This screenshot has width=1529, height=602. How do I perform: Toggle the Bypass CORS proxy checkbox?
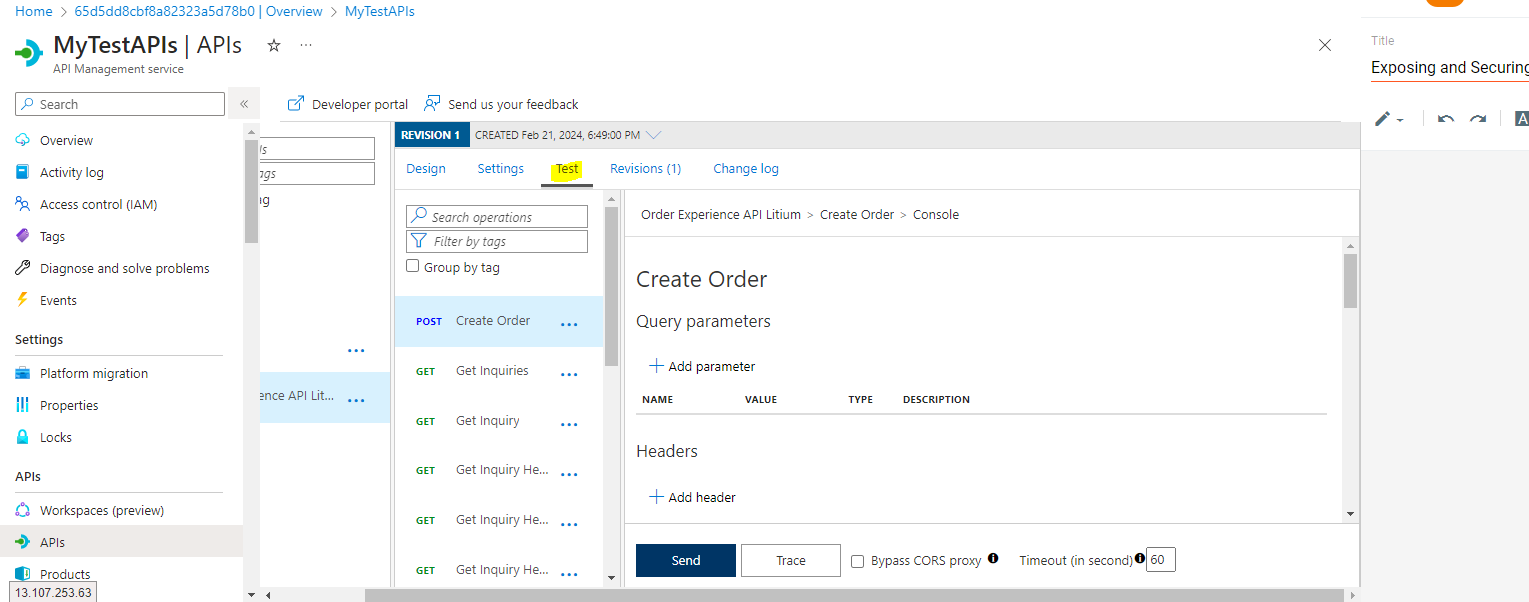(x=858, y=561)
